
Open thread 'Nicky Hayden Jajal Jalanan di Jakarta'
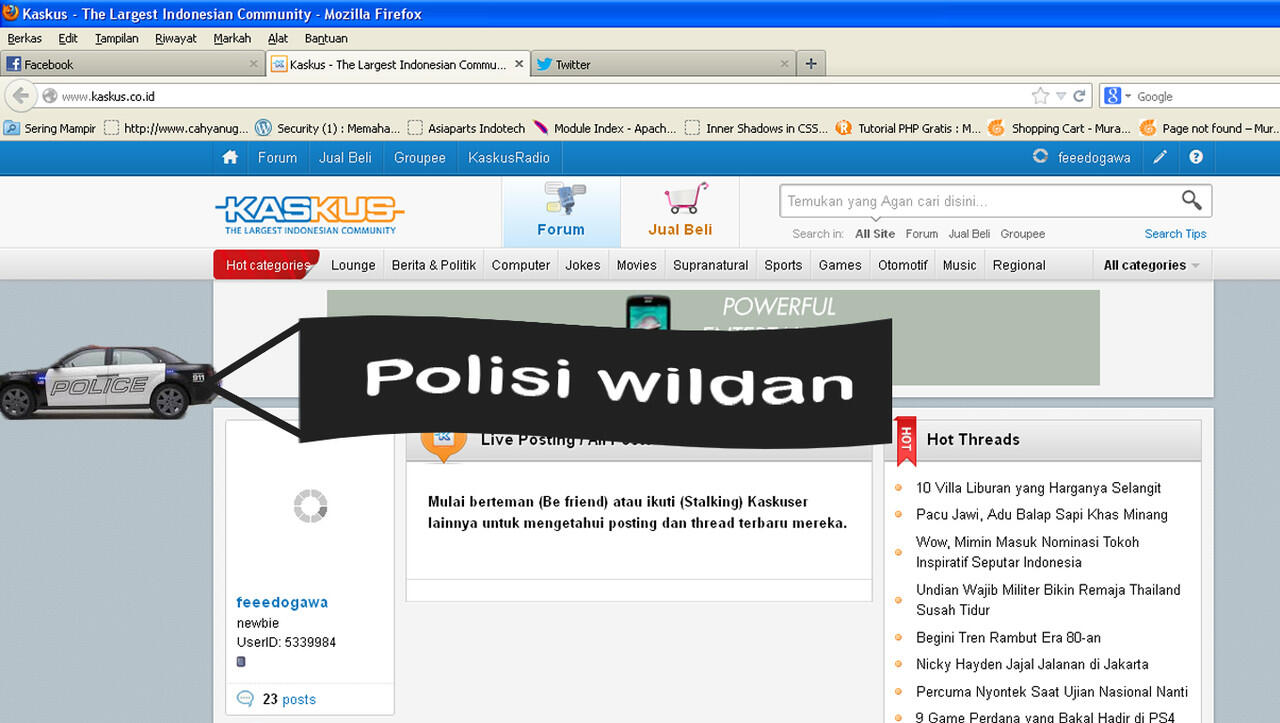point(1032,664)
